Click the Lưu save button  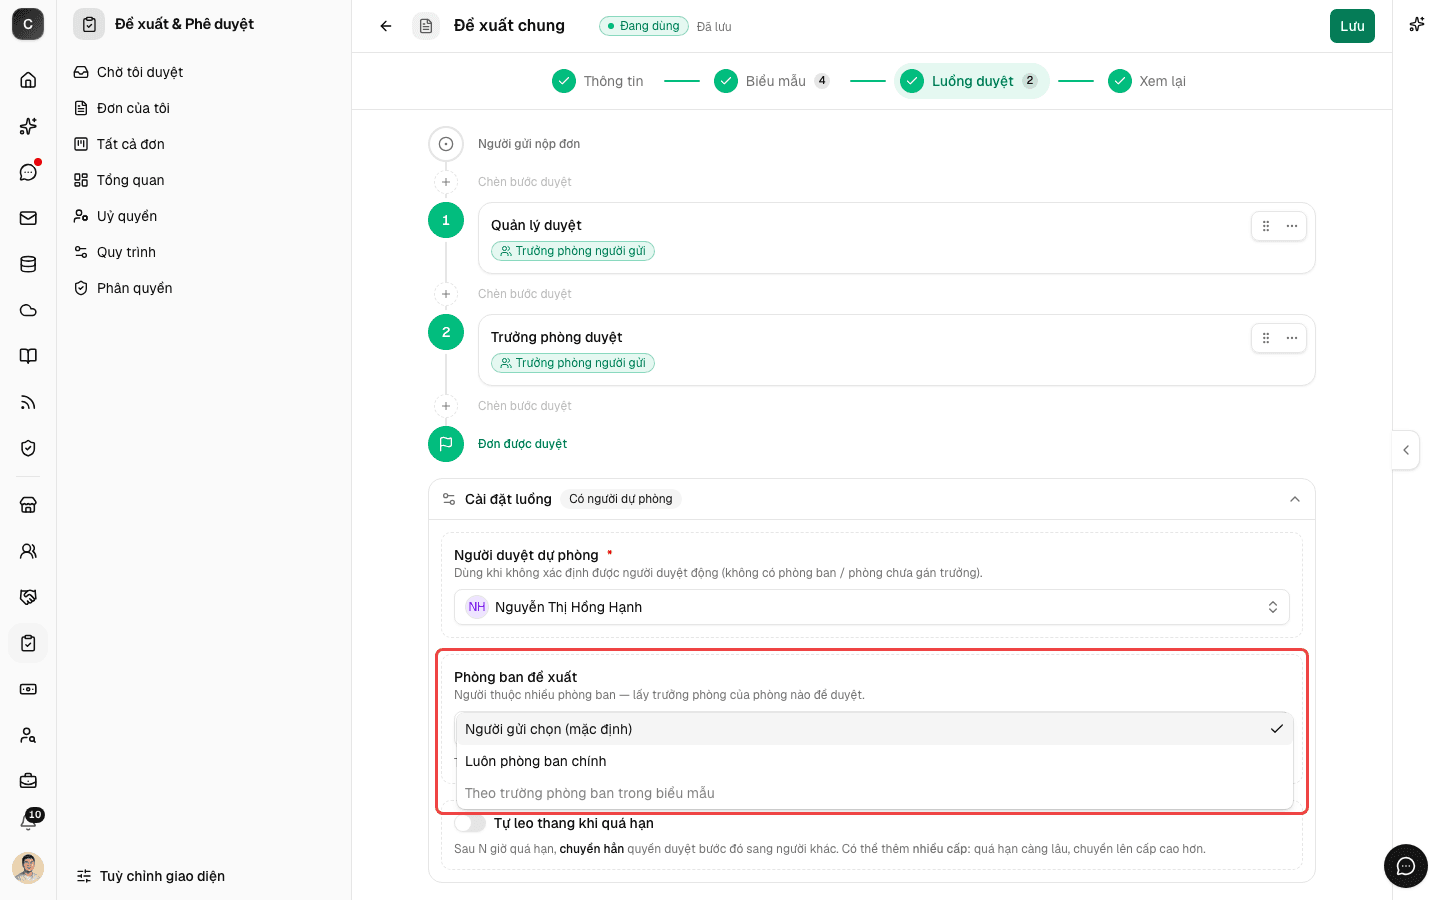(x=1352, y=26)
